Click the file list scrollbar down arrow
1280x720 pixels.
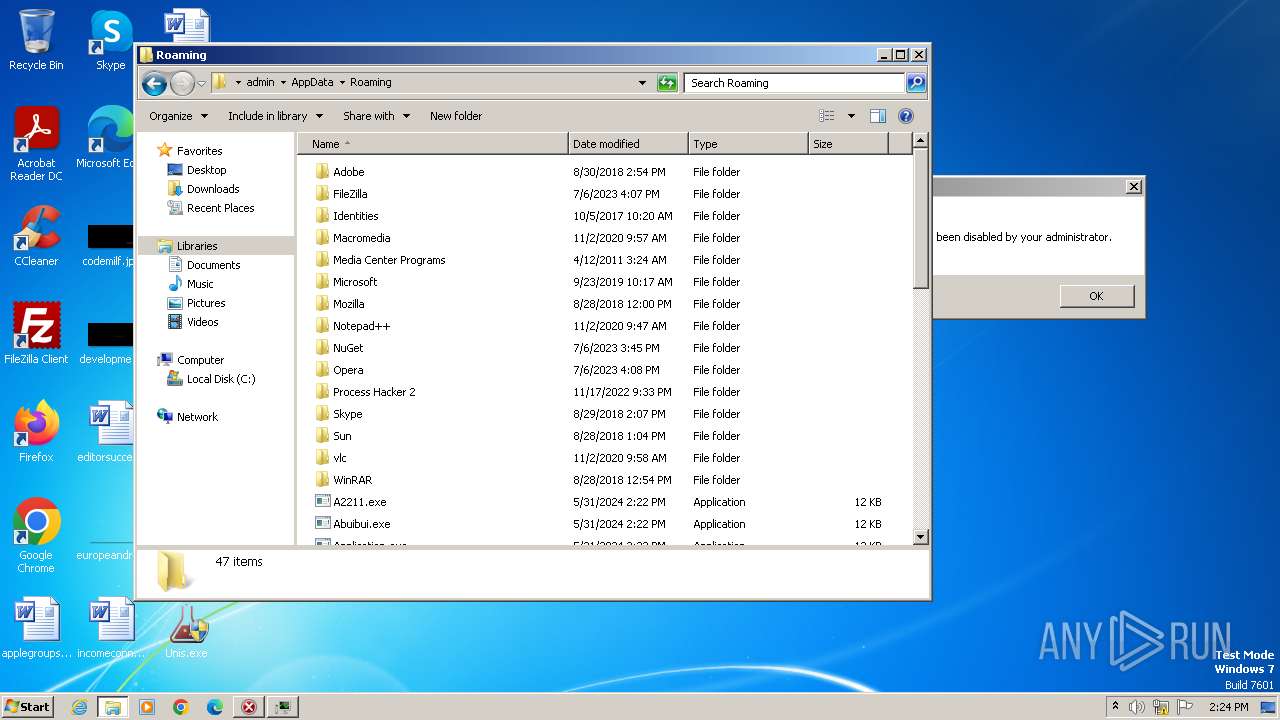tap(921, 537)
